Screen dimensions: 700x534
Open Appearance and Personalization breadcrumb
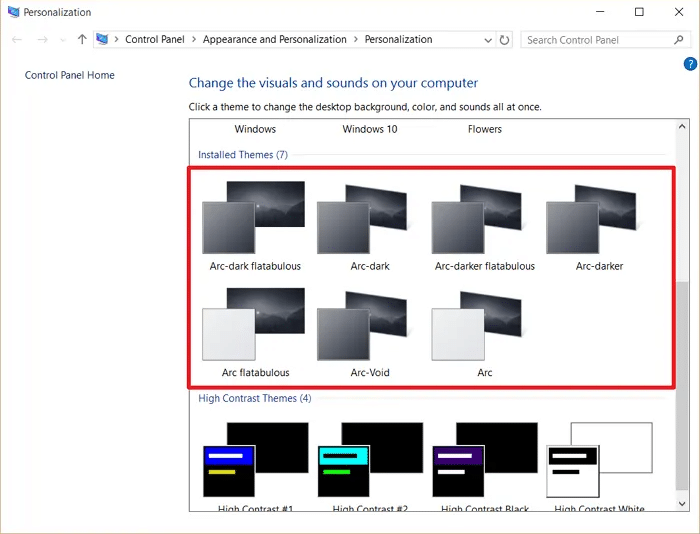tap(274, 40)
